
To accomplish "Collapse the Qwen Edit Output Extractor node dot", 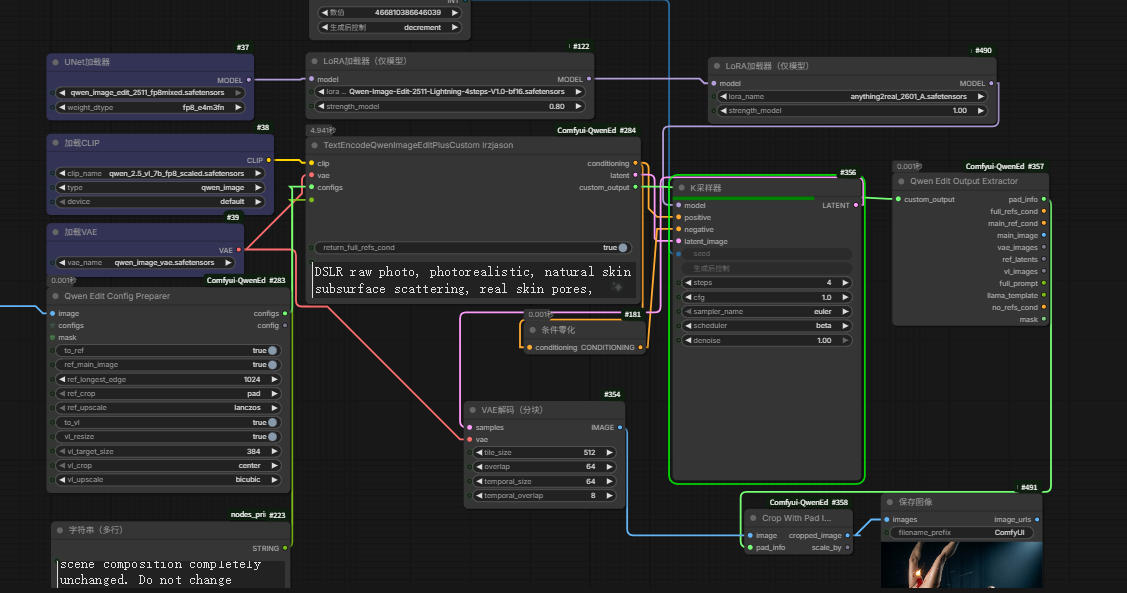I will point(901,181).
